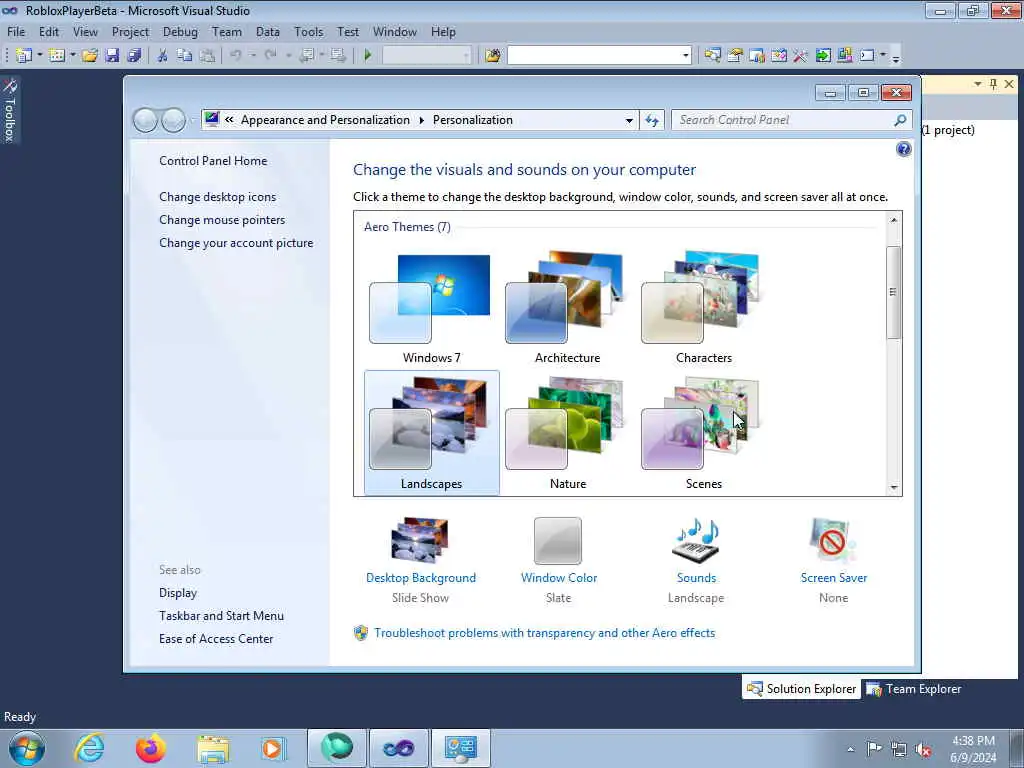Open the Solution Explorer window position dropdown
This screenshot has width=1024, height=768.
(978, 84)
